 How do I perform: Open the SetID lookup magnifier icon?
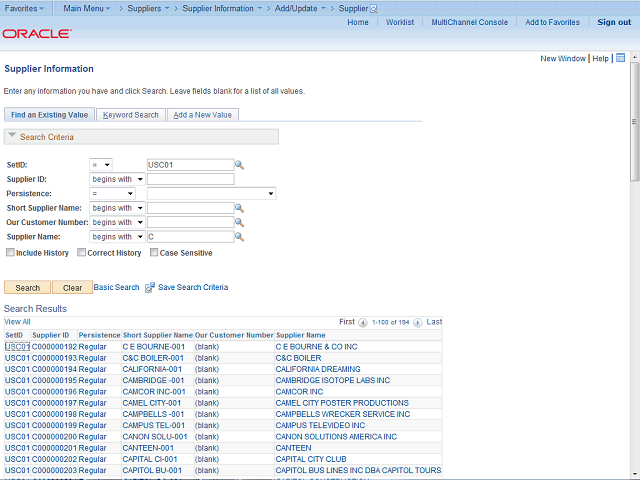(x=239, y=165)
